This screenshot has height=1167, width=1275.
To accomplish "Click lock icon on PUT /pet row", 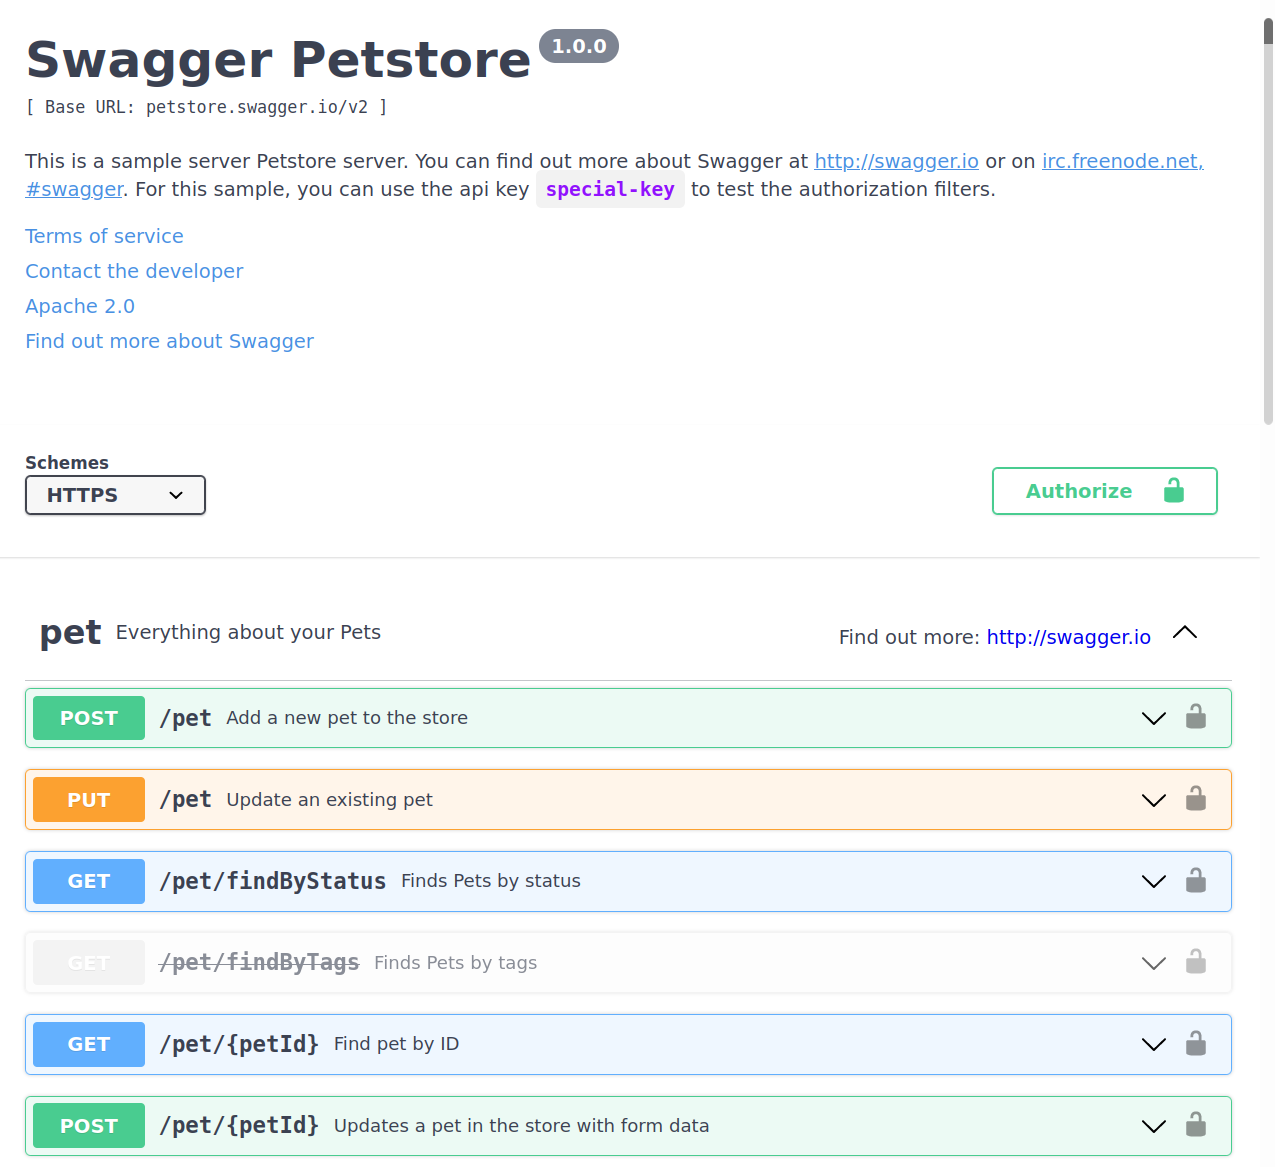I will click(x=1196, y=799).
